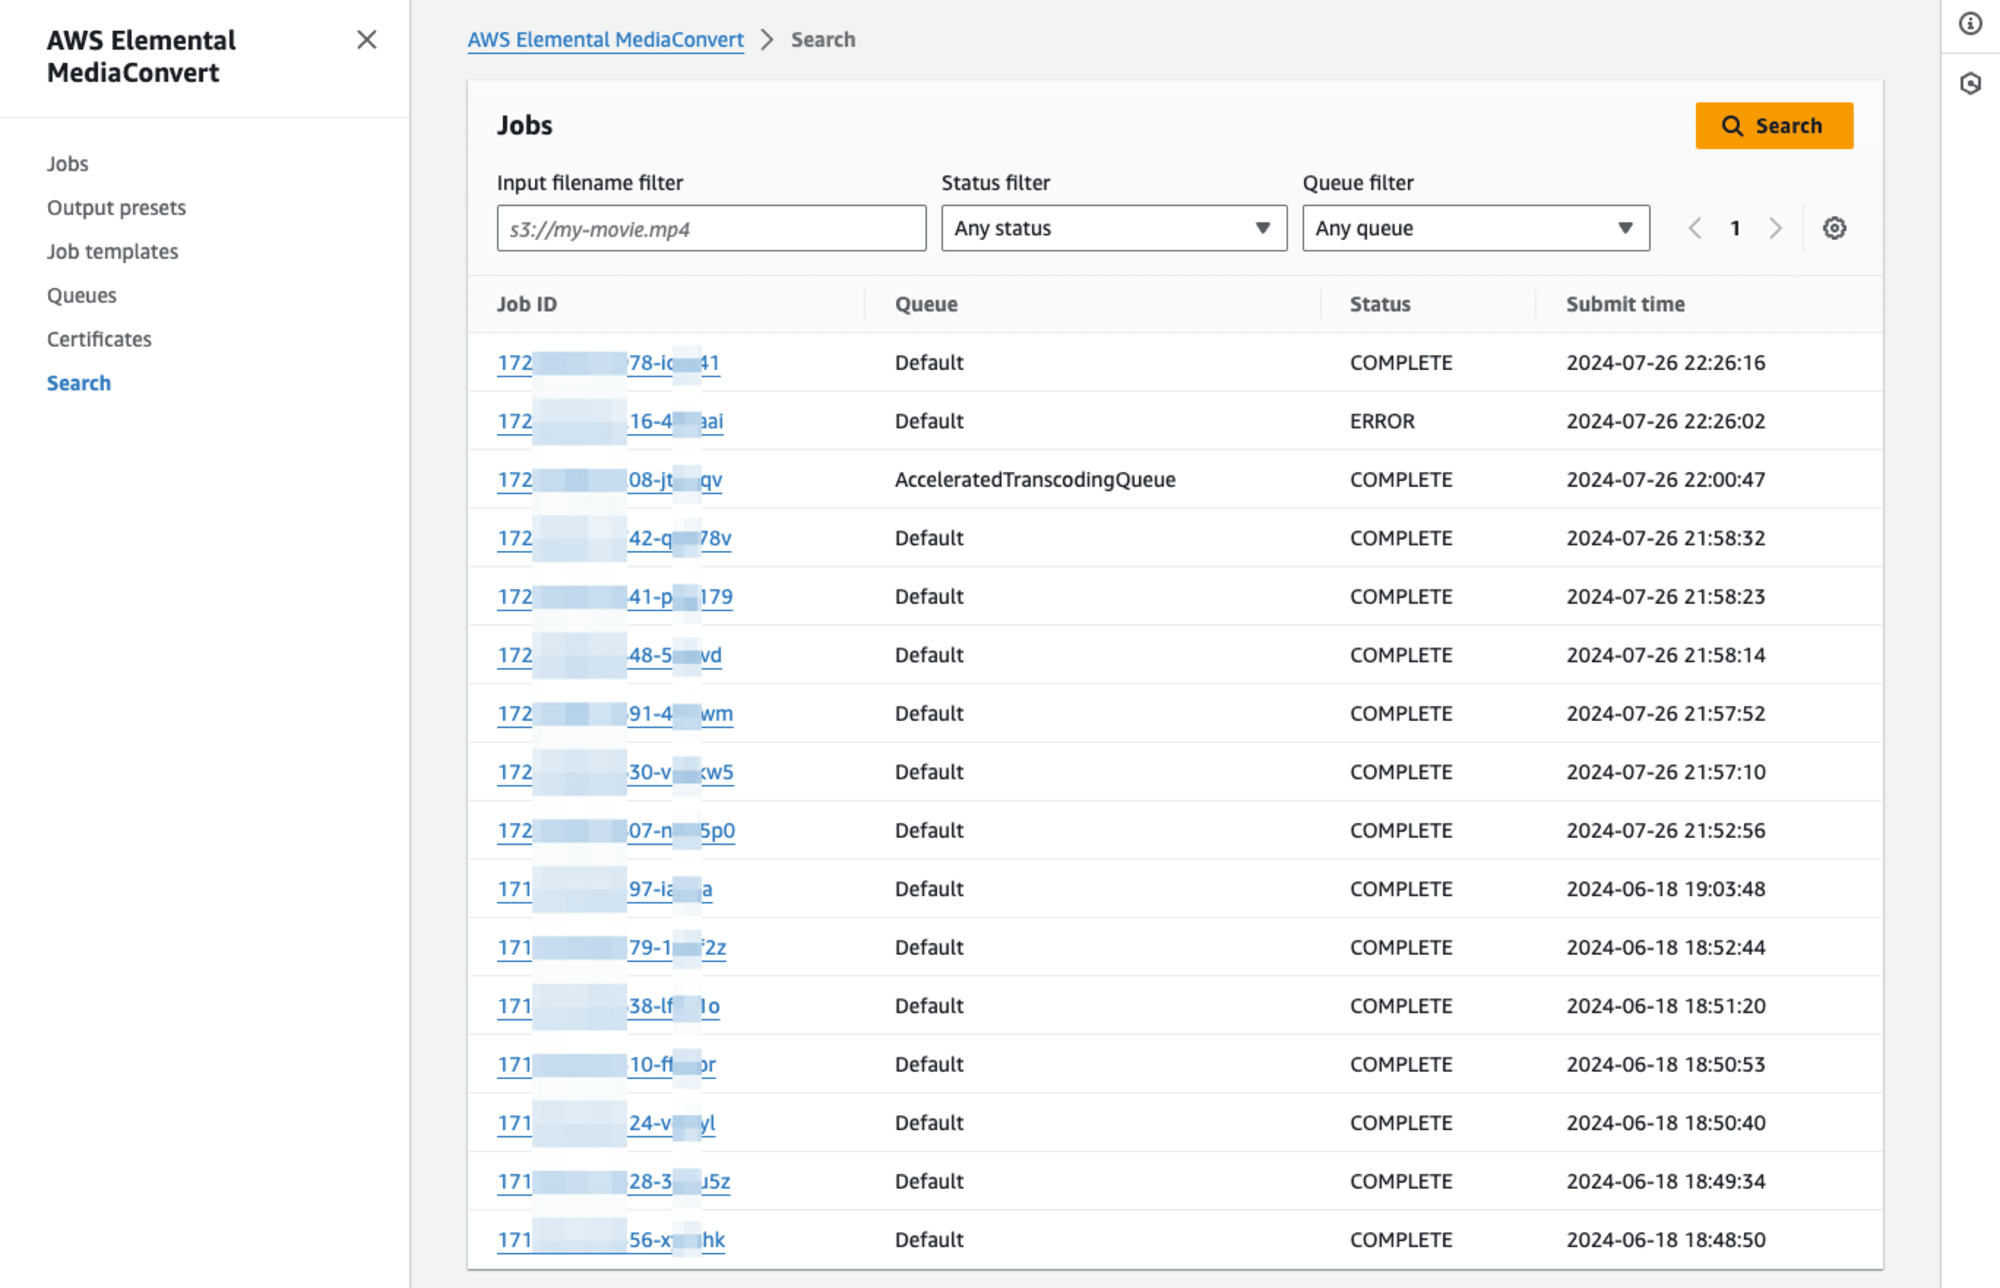This screenshot has width=2000, height=1288.
Task: Open the hexagon tools icon below info icon
Action: pyautogui.click(x=1970, y=84)
